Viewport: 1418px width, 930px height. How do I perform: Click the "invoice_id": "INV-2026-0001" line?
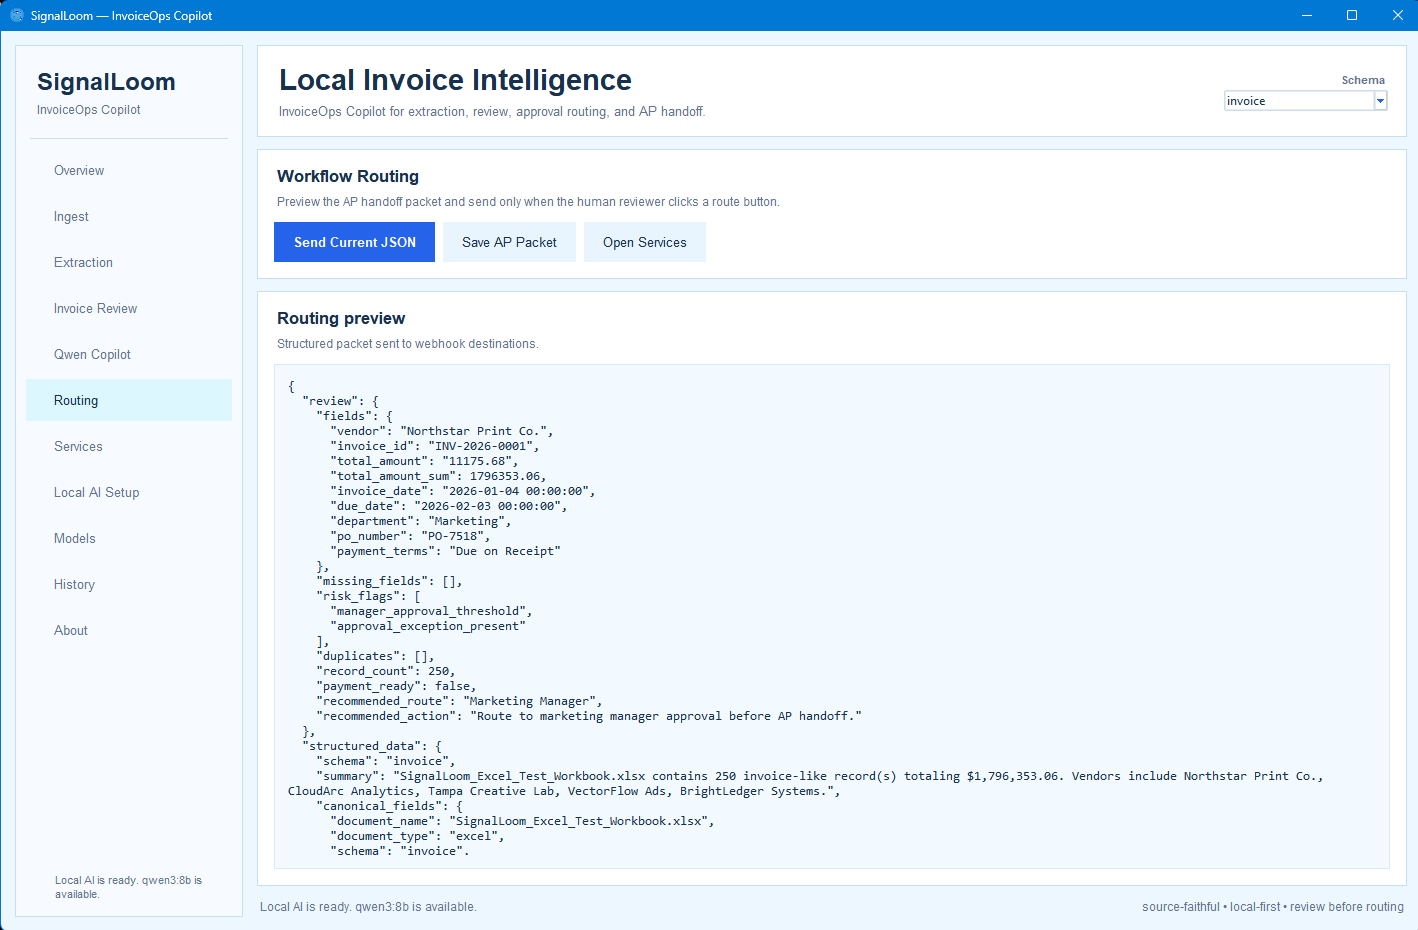[x=434, y=446]
